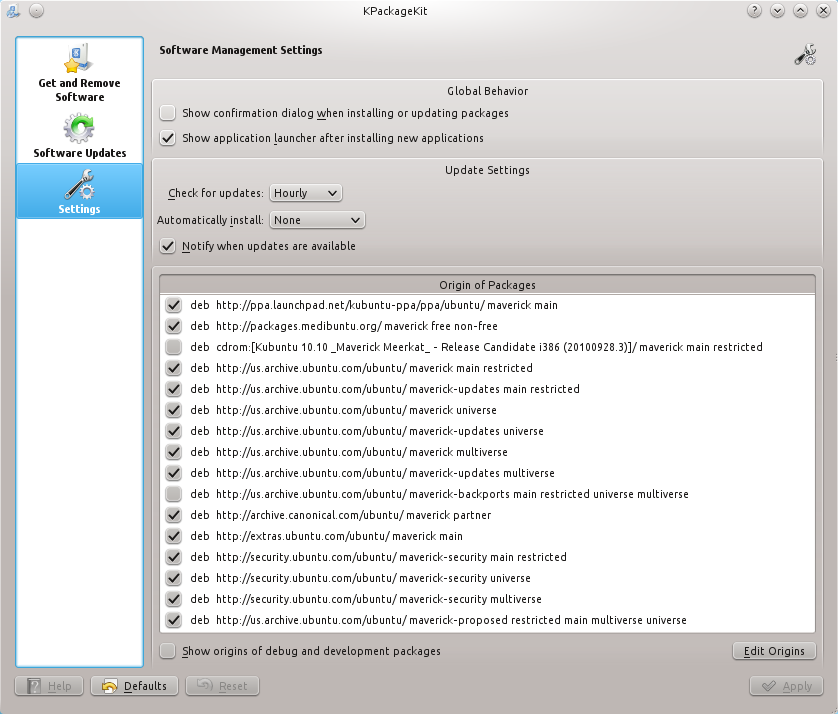Click the Defaults button undo arrow icon
Image resolution: width=838 pixels, height=714 pixels.
pyautogui.click(x=110, y=686)
